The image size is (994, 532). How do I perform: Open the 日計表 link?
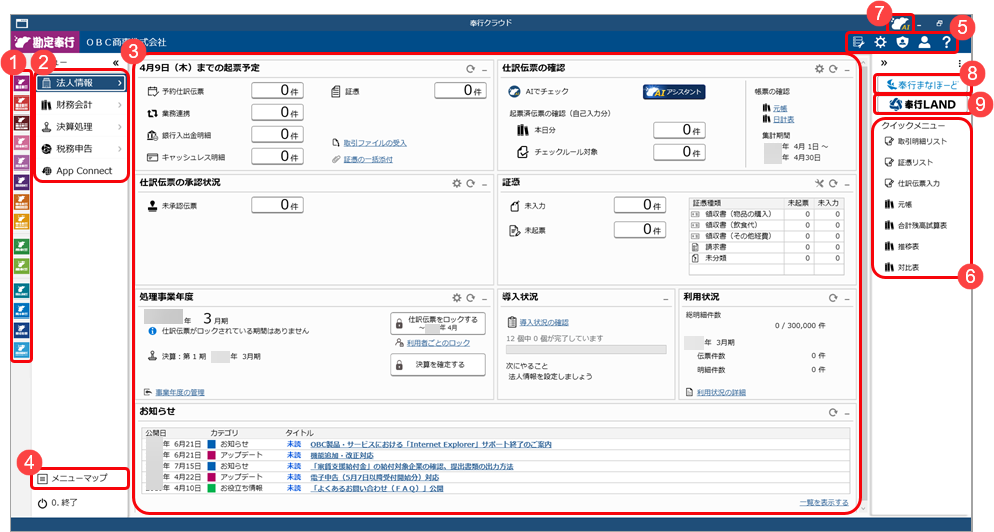pos(784,119)
